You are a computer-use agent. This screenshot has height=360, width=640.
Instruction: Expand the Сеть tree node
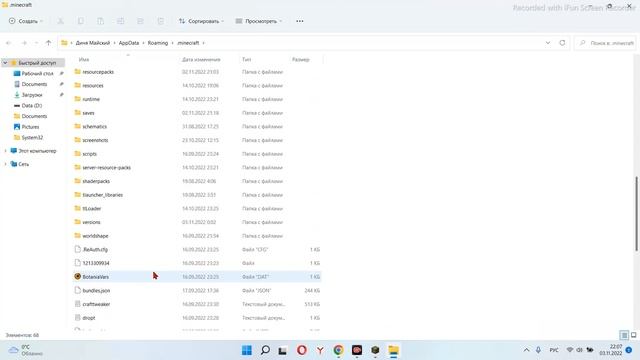[x=5, y=164]
